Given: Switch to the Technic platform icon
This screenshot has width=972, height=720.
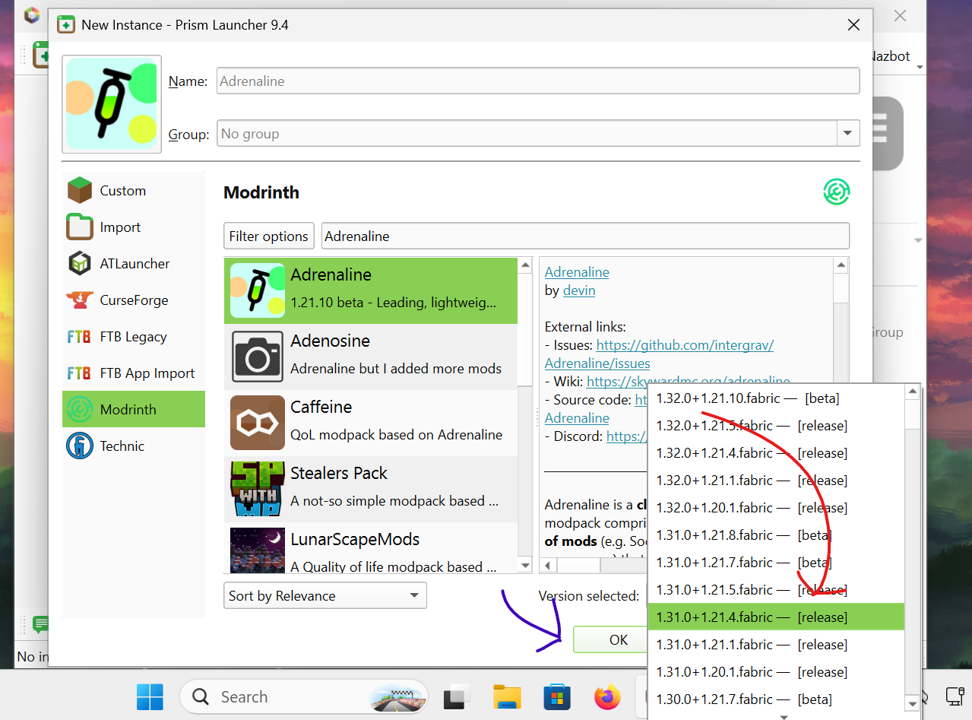Looking at the screenshot, I should (79, 445).
